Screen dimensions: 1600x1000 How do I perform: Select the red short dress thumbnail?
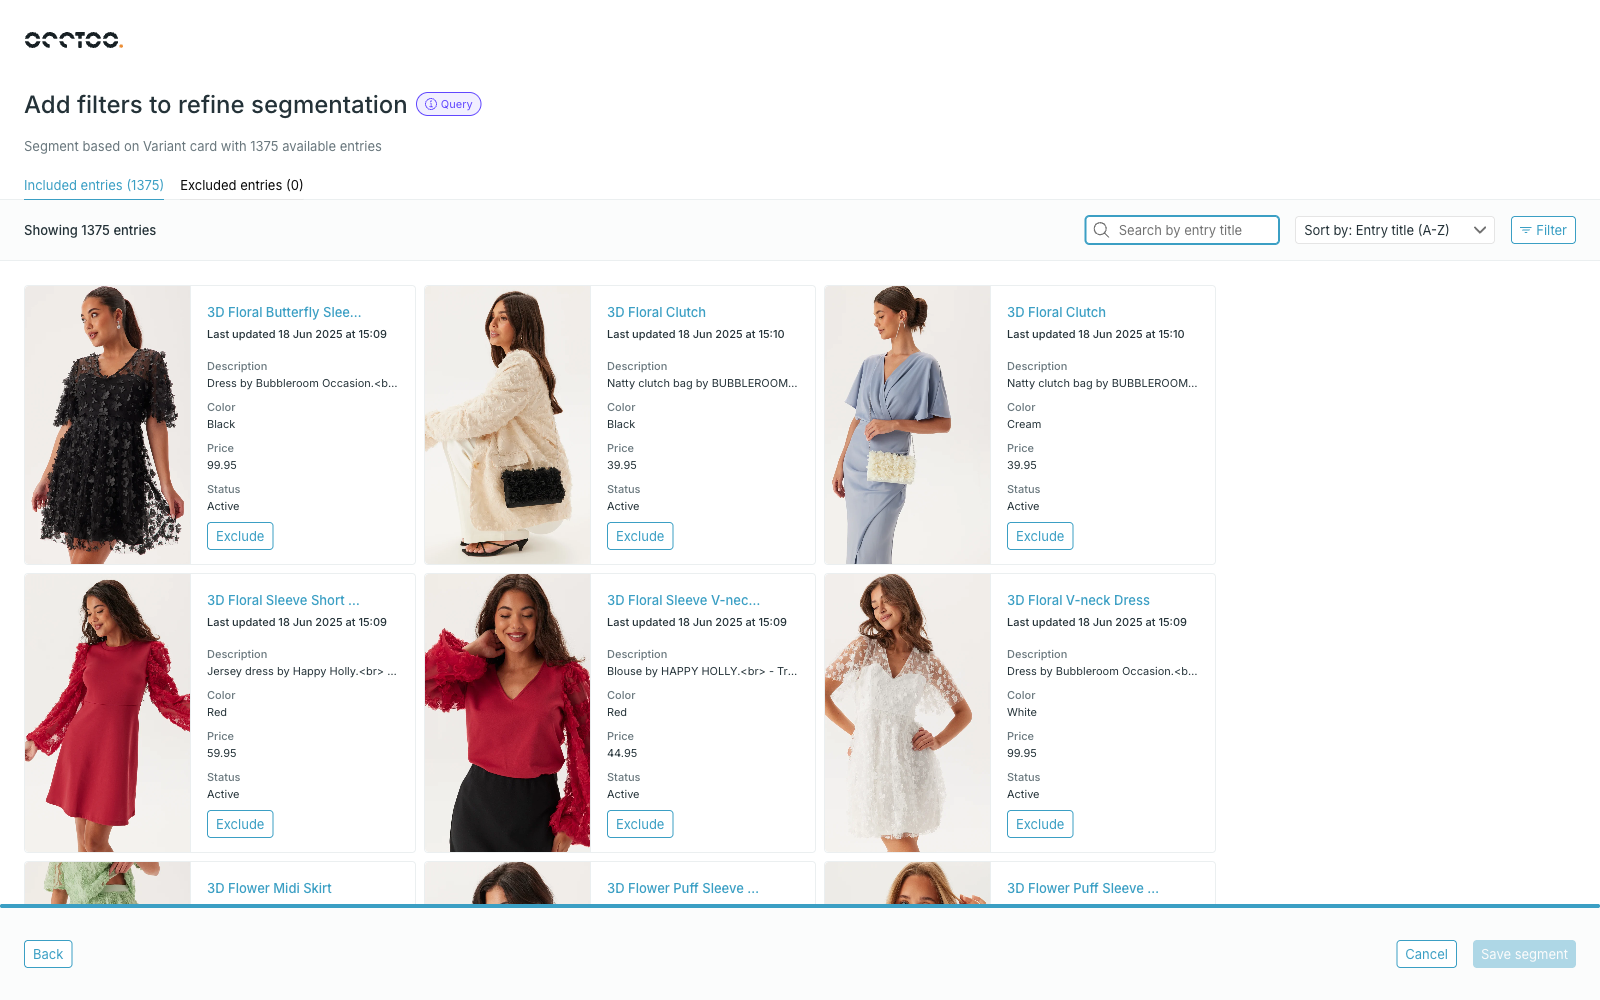coord(108,713)
